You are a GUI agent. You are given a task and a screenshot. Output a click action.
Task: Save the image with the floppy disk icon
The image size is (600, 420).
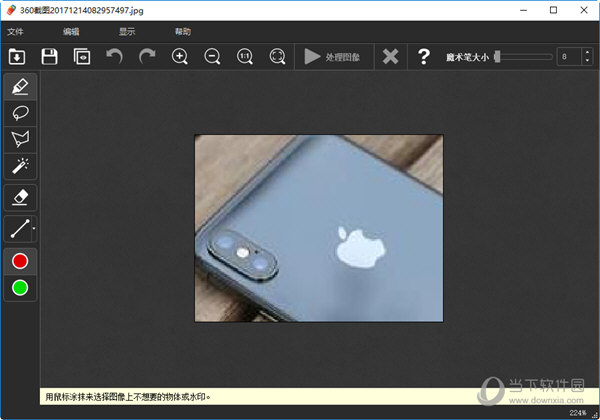pos(49,57)
